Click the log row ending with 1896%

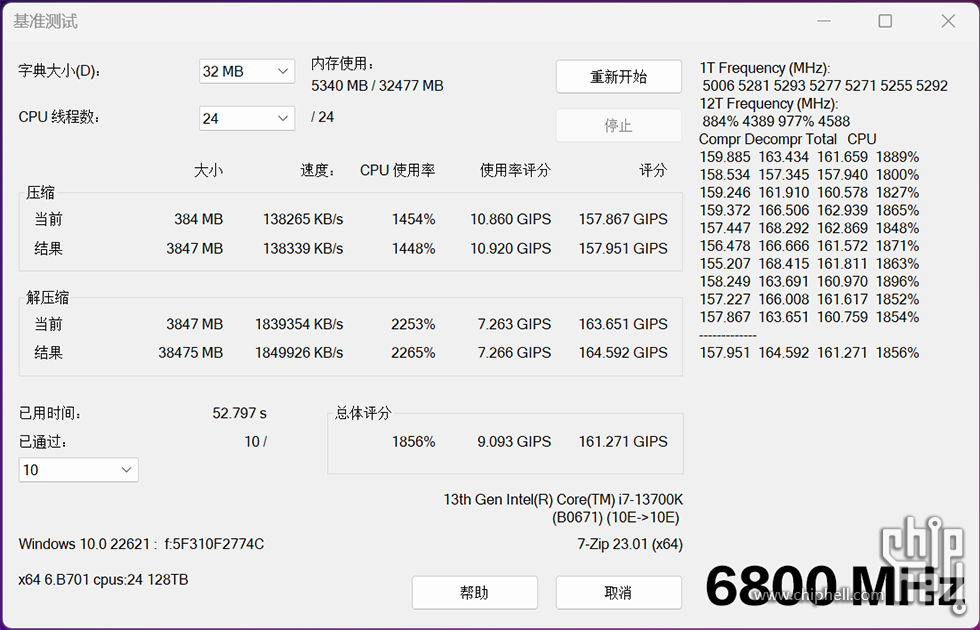tap(809, 282)
